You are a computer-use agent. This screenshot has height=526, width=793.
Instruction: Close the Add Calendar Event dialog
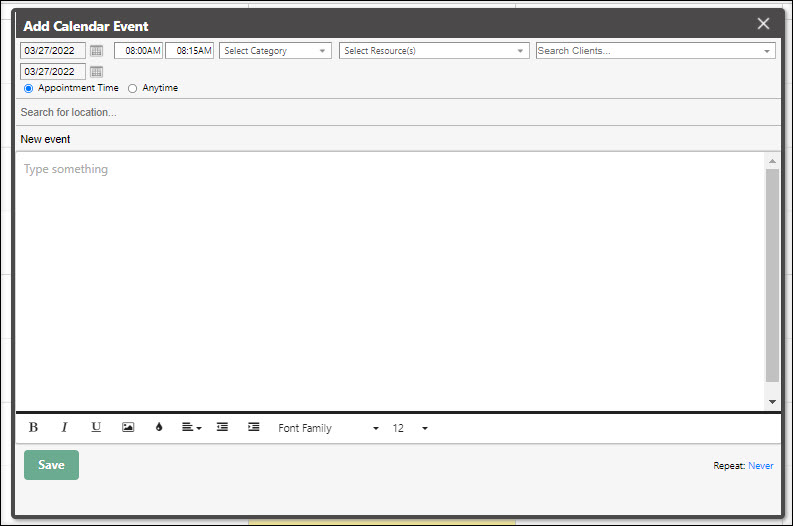[x=763, y=24]
